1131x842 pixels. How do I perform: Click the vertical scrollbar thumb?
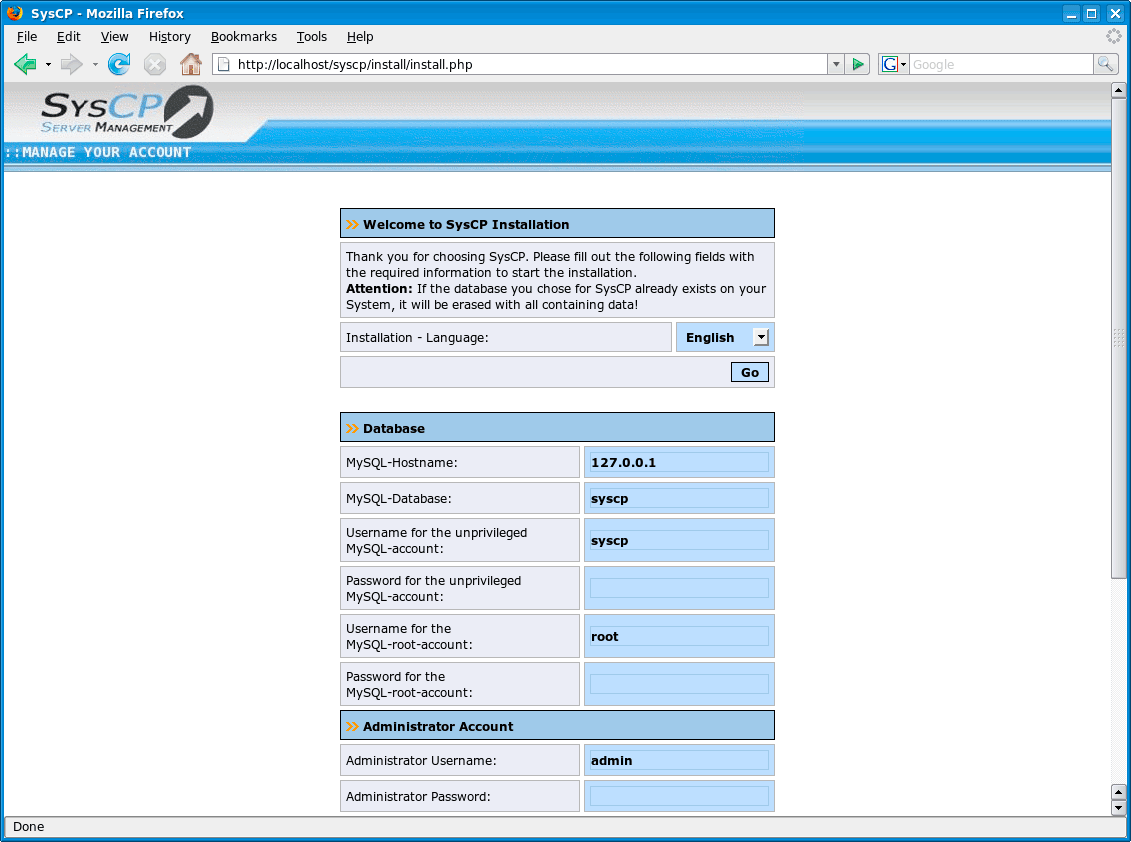[x=1118, y=338]
